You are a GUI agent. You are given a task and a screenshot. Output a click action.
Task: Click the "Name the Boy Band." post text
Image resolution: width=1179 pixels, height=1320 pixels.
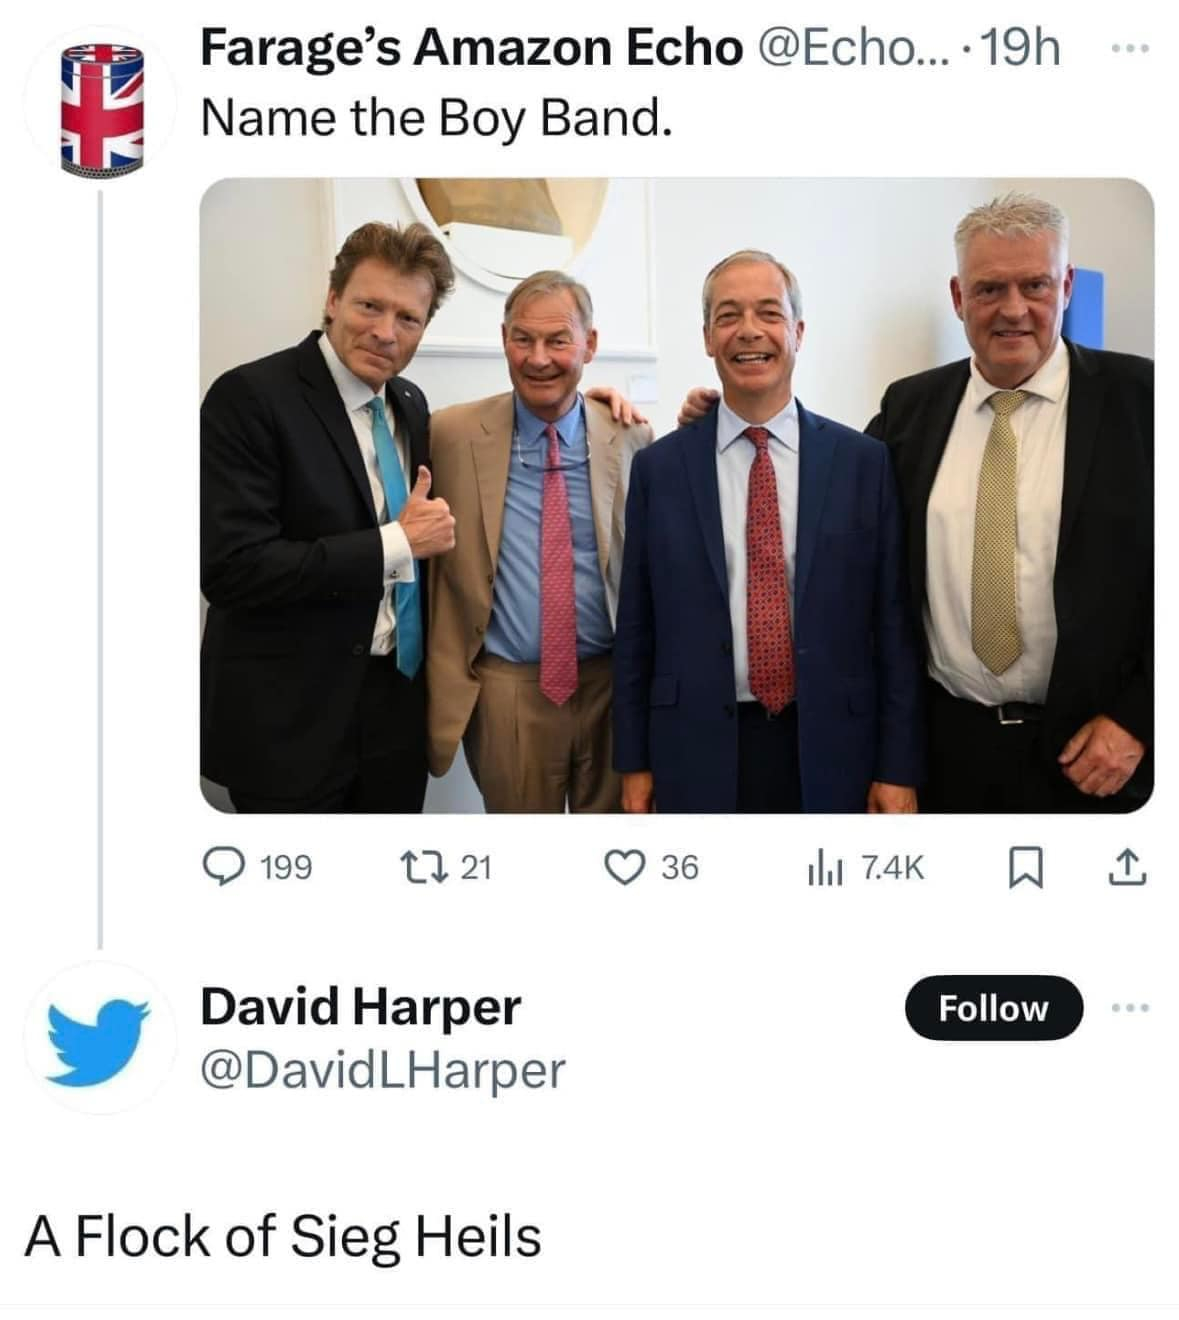coord(433,119)
